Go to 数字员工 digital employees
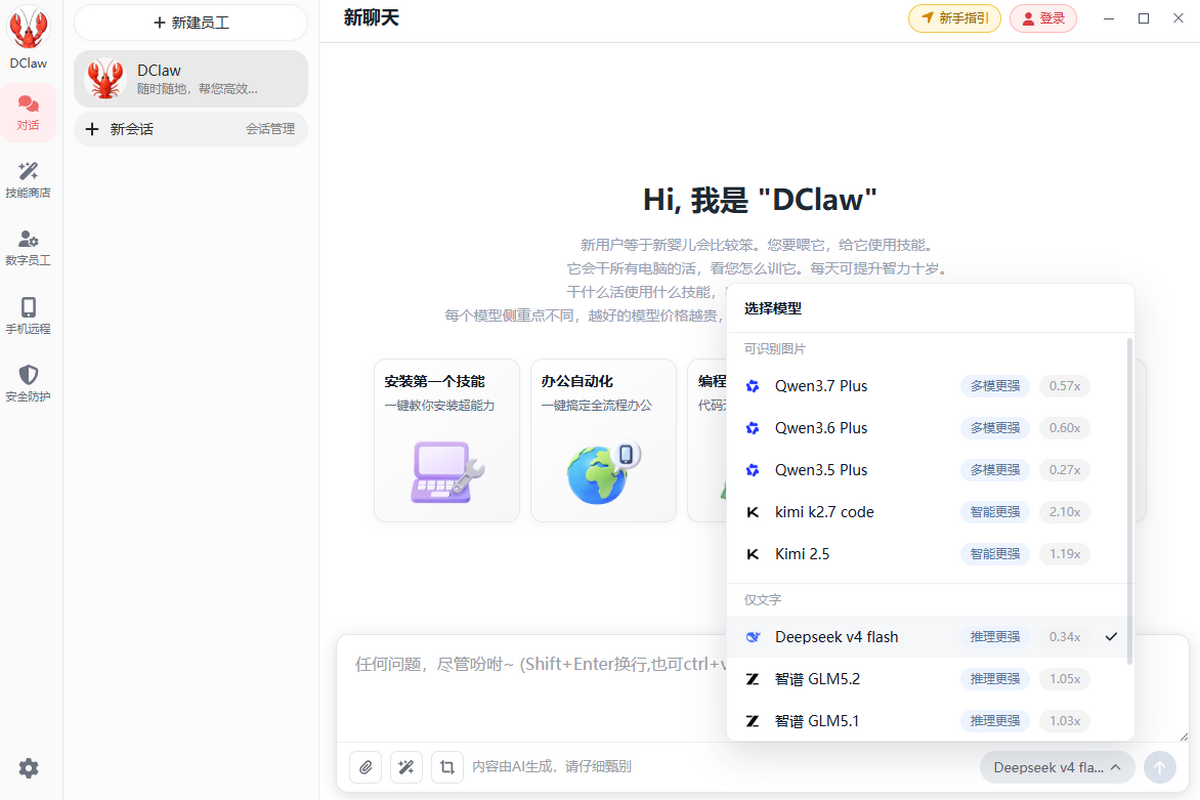The height and width of the screenshot is (800, 1200). tap(28, 248)
